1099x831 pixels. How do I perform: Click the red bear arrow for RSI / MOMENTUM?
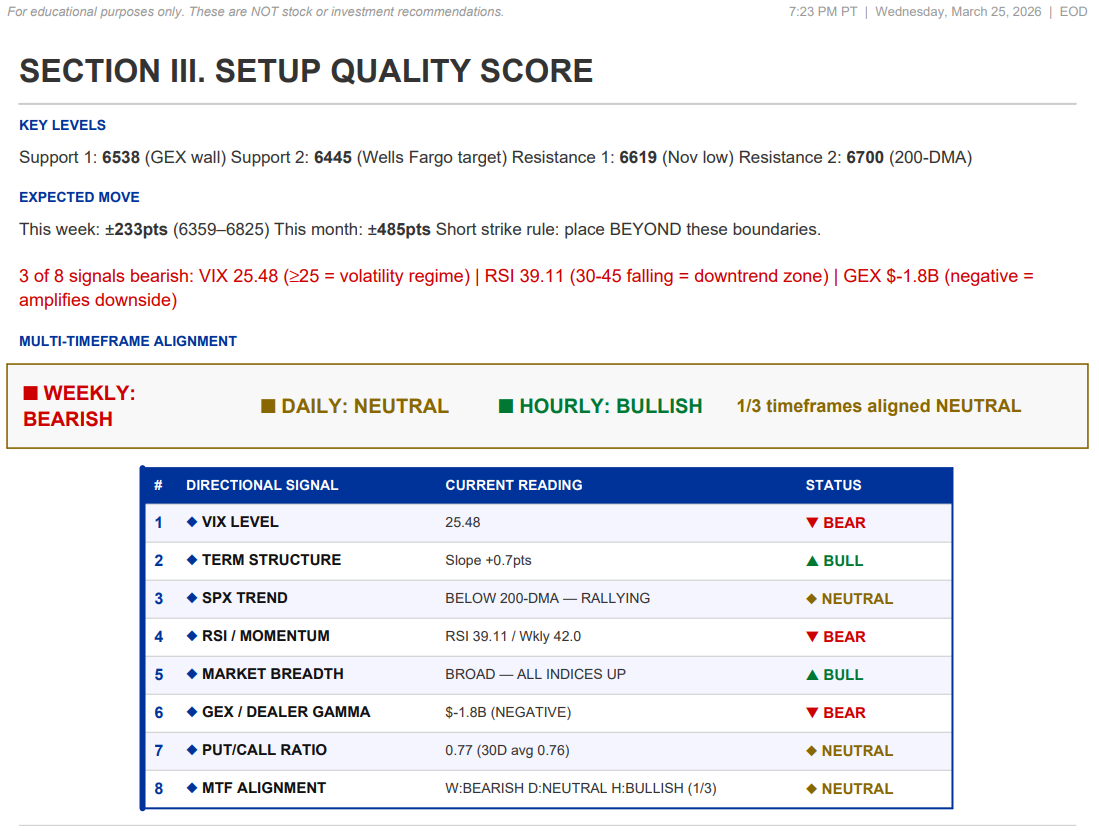813,637
